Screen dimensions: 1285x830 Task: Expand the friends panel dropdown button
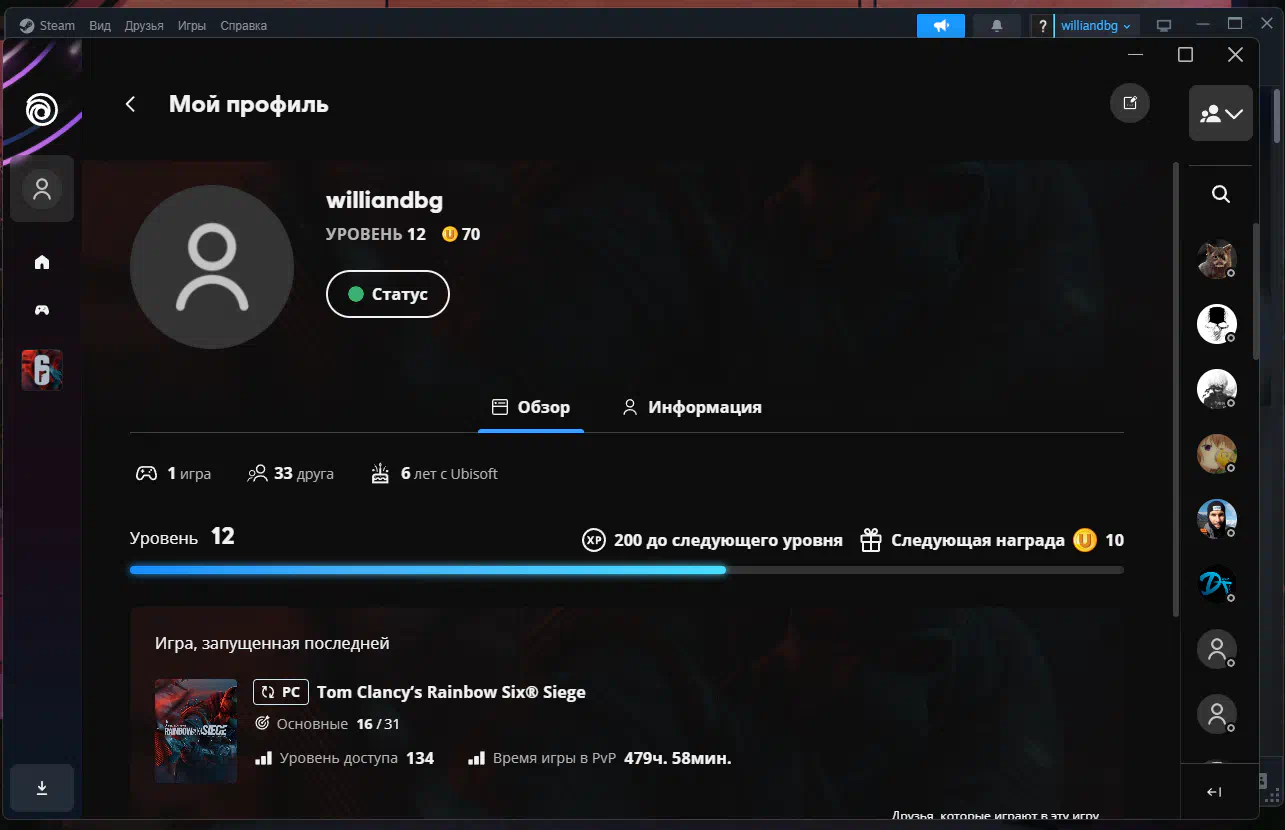1220,113
